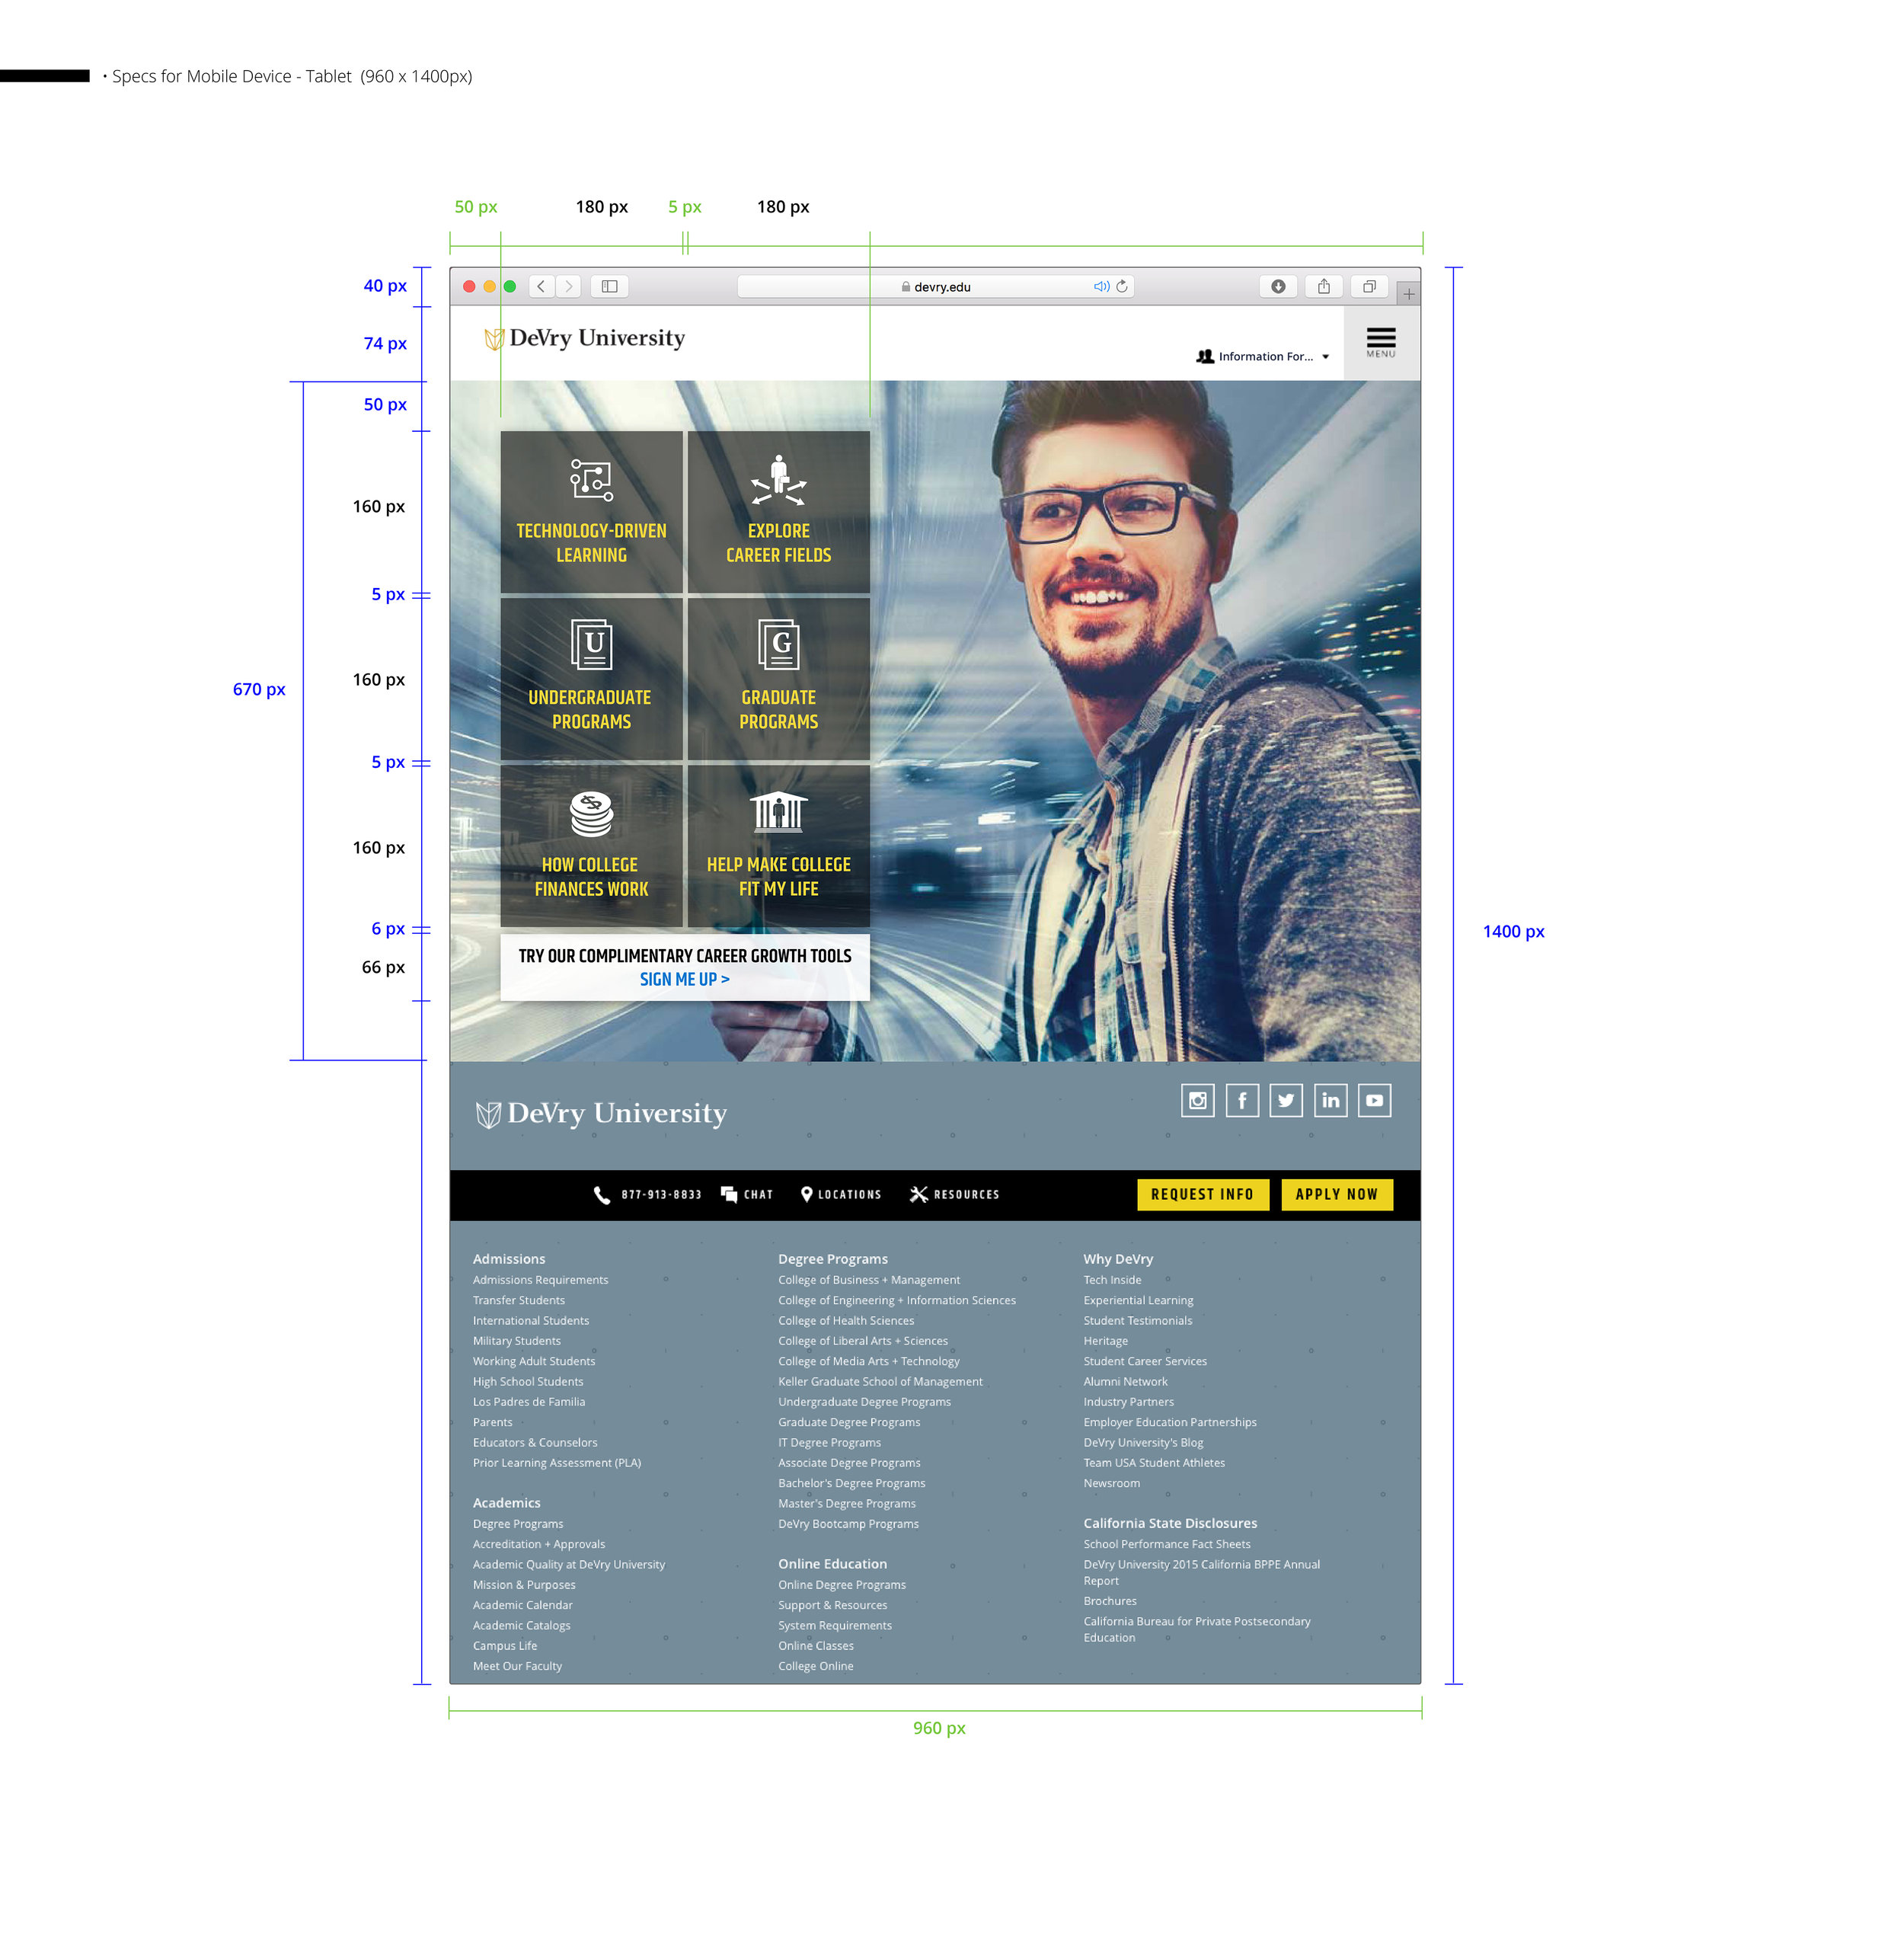This screenshot has height=1960, width=1904.
Task: Open the Admissions heading link
Action: [x=509, y=1259]
